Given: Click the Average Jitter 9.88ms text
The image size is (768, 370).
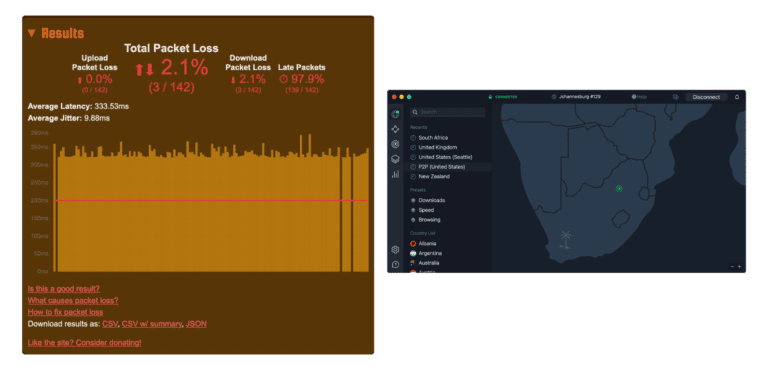Looking at the screenshot, I should [x=69, y=118].
